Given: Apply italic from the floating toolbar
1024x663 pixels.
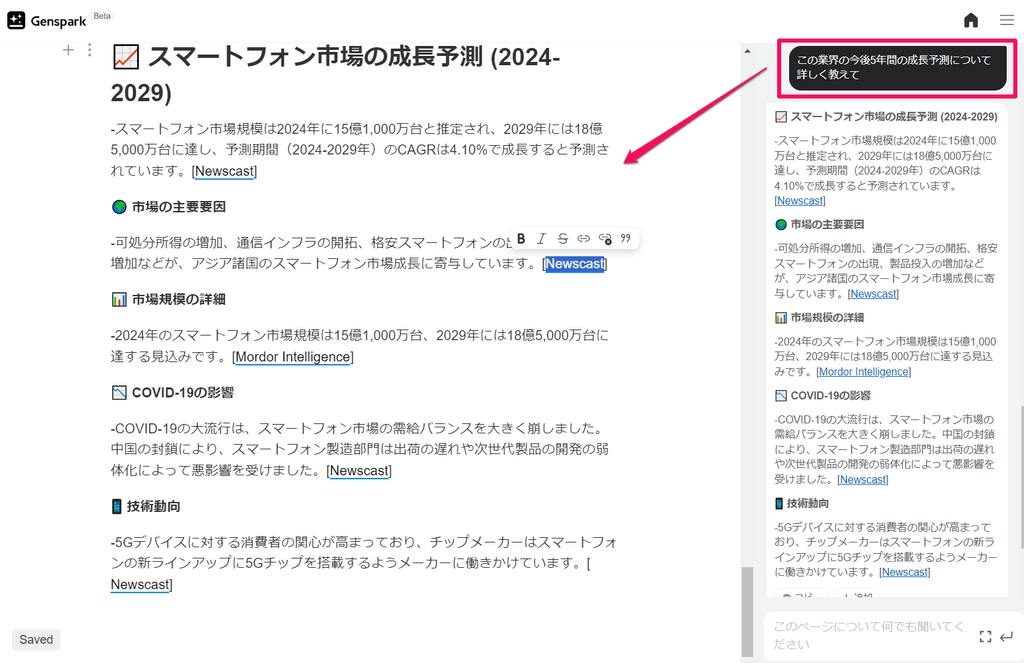Looking at the screenshot, I should 541,238.
